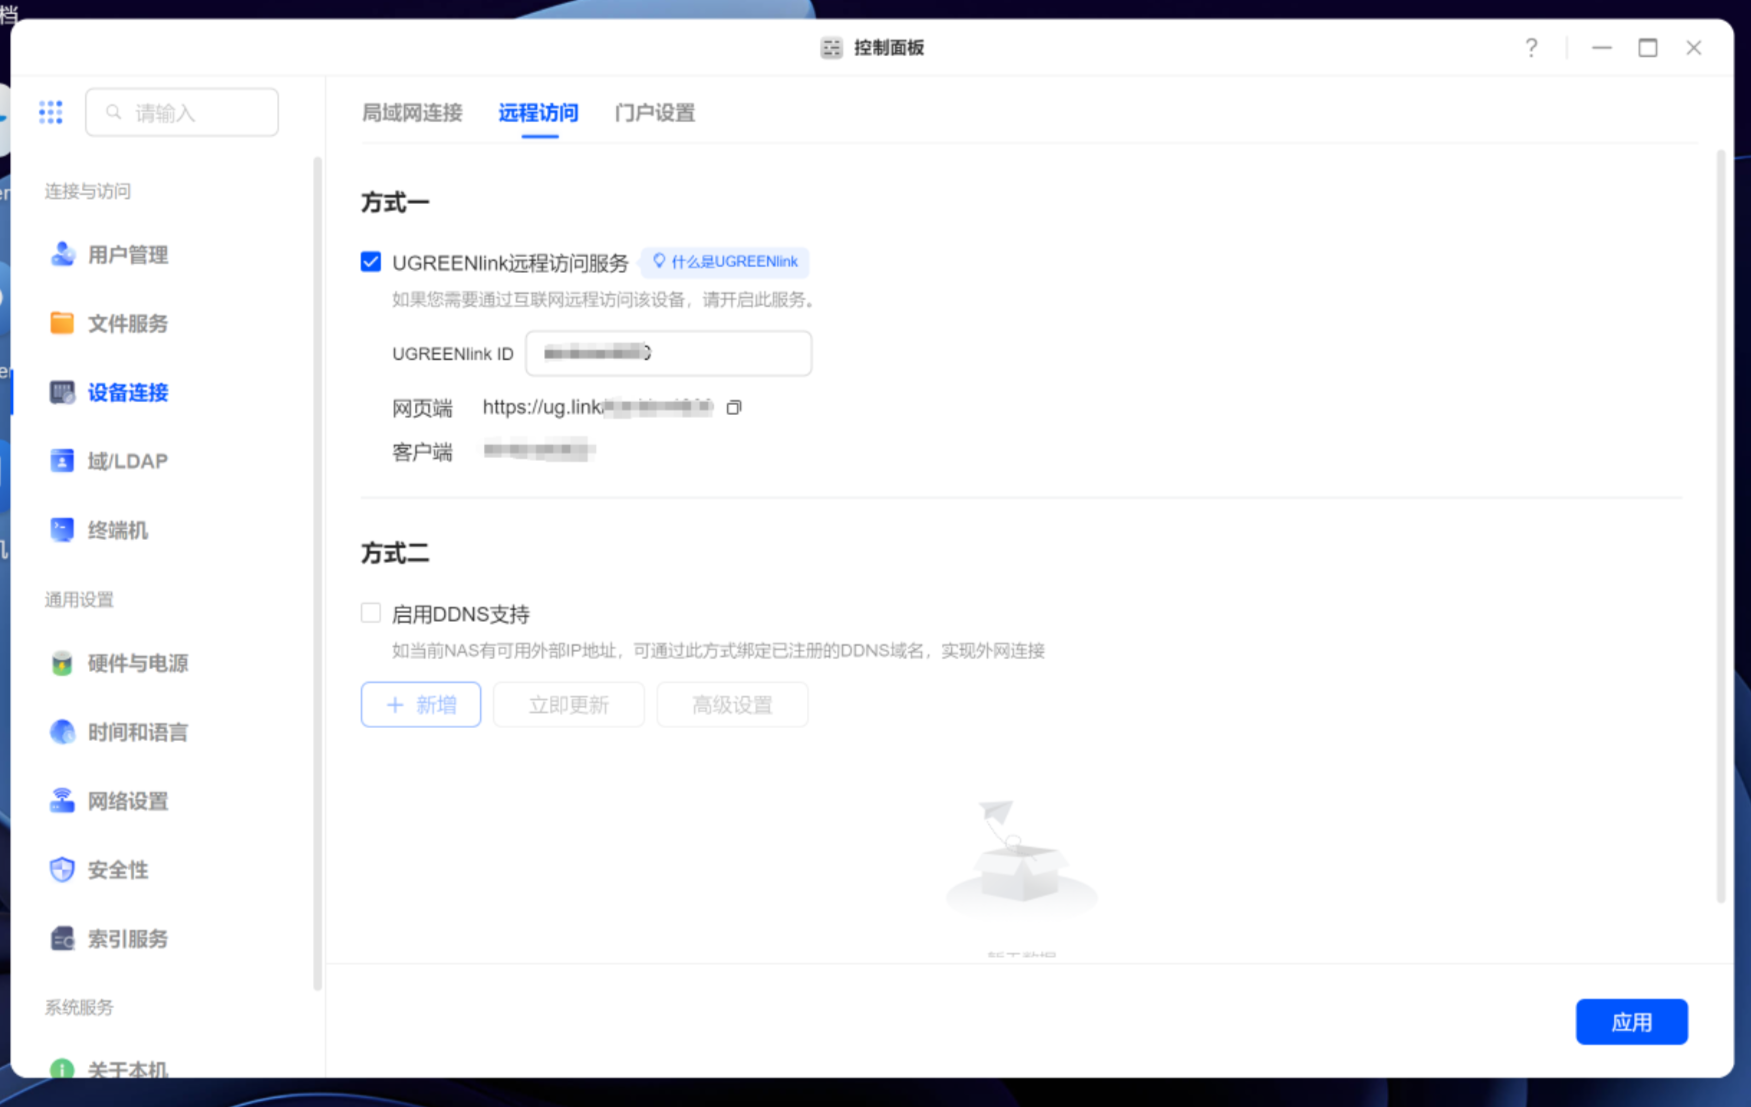Click the 通用设置 sidebar group heading

(79, 600)
